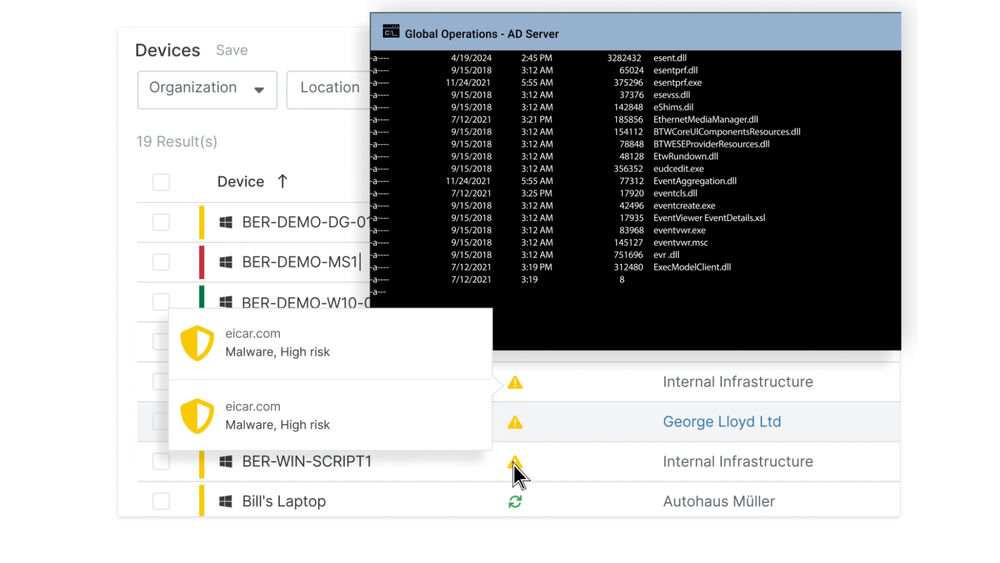This screenshot has width=1000, height=563.
Task: Click the Device column header
Action: click(x=240, y=182)
